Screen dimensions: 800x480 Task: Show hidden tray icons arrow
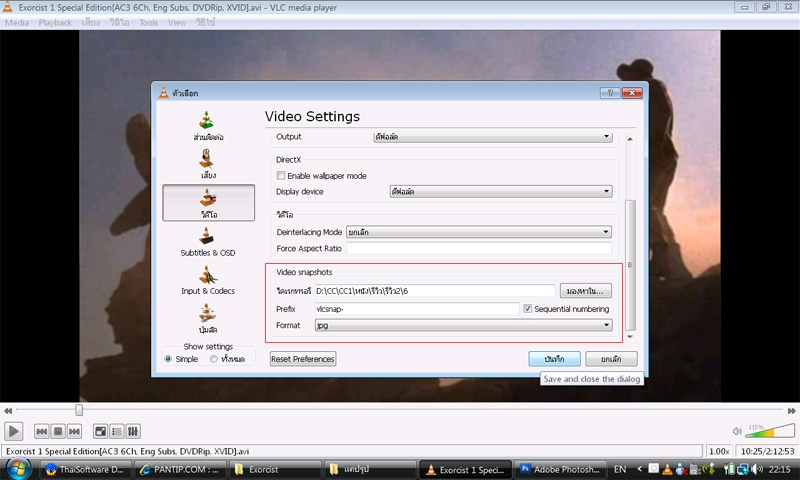(639, 469)
